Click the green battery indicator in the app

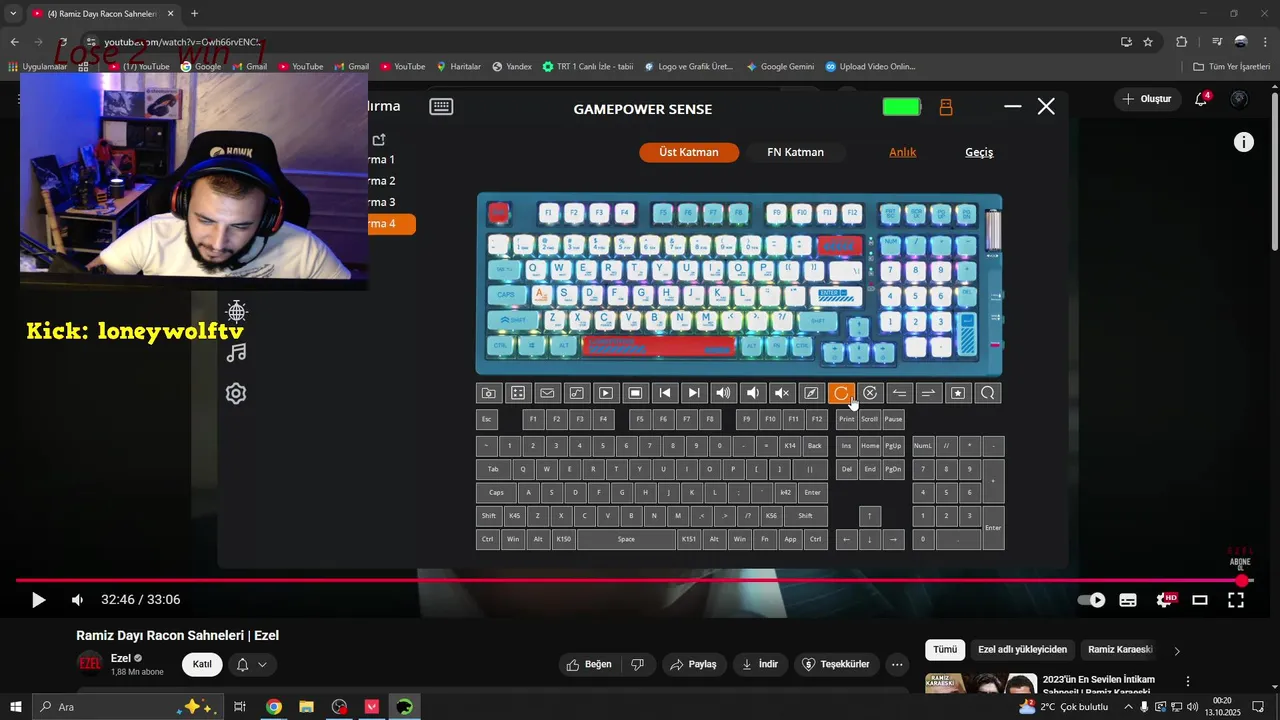901,107
